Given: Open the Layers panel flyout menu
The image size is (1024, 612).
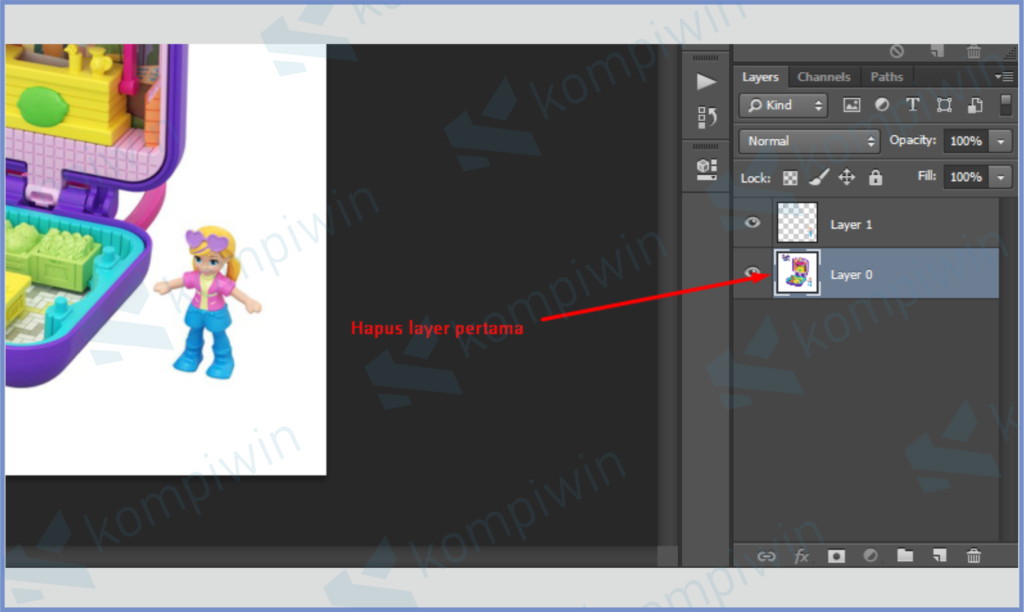Looking at the screenshot, I should click(1003, 77).
